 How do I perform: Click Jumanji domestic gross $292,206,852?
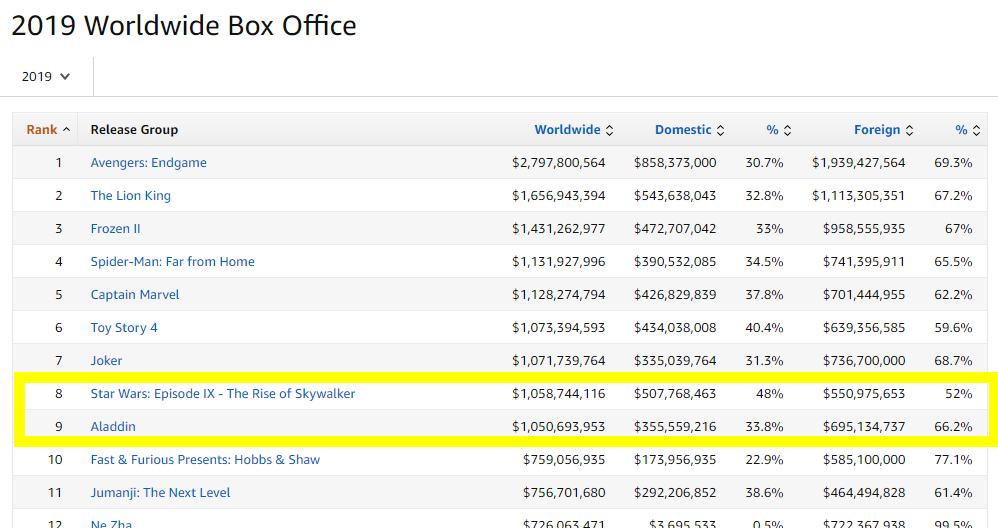pos(675,493)
